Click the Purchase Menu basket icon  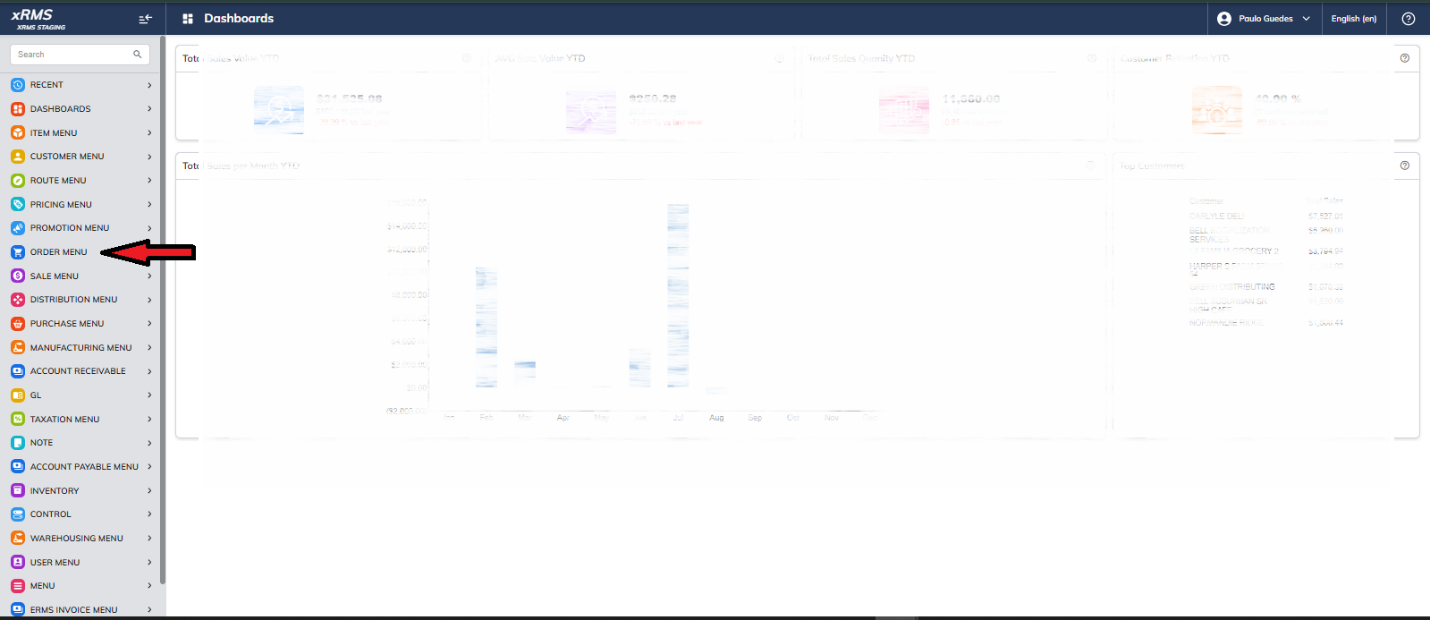pyautogui.click(x=18, y=323)
